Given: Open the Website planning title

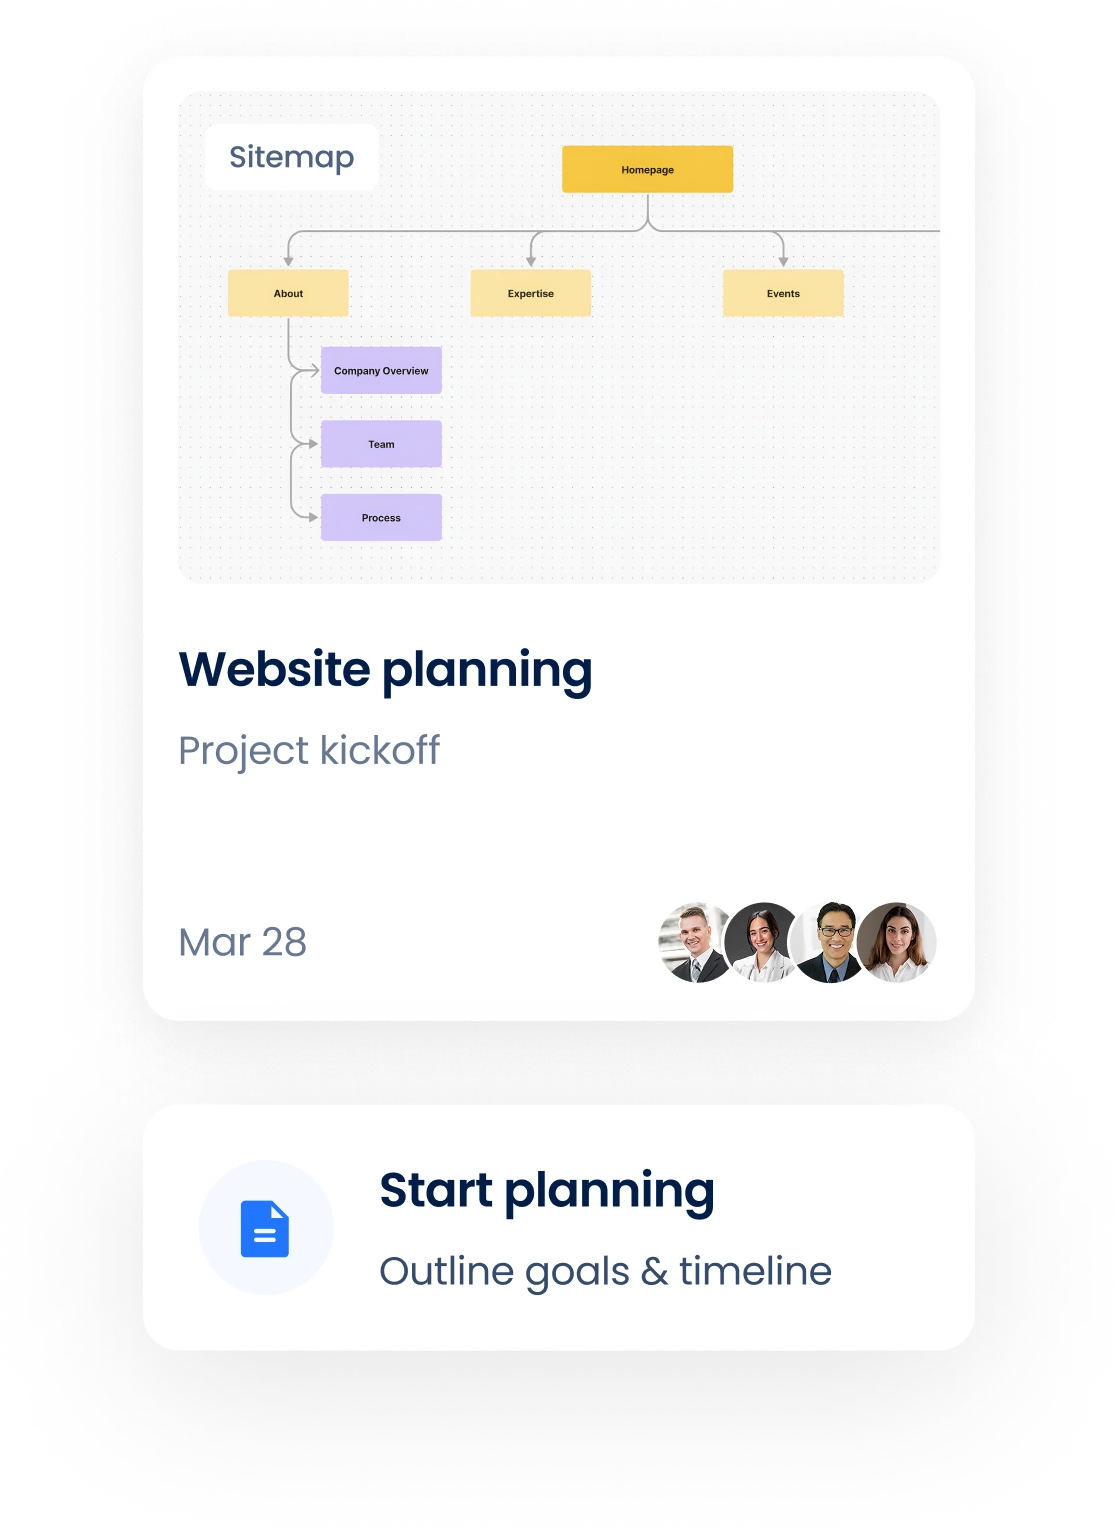Looking at the screenshot, I should point(385,670).
